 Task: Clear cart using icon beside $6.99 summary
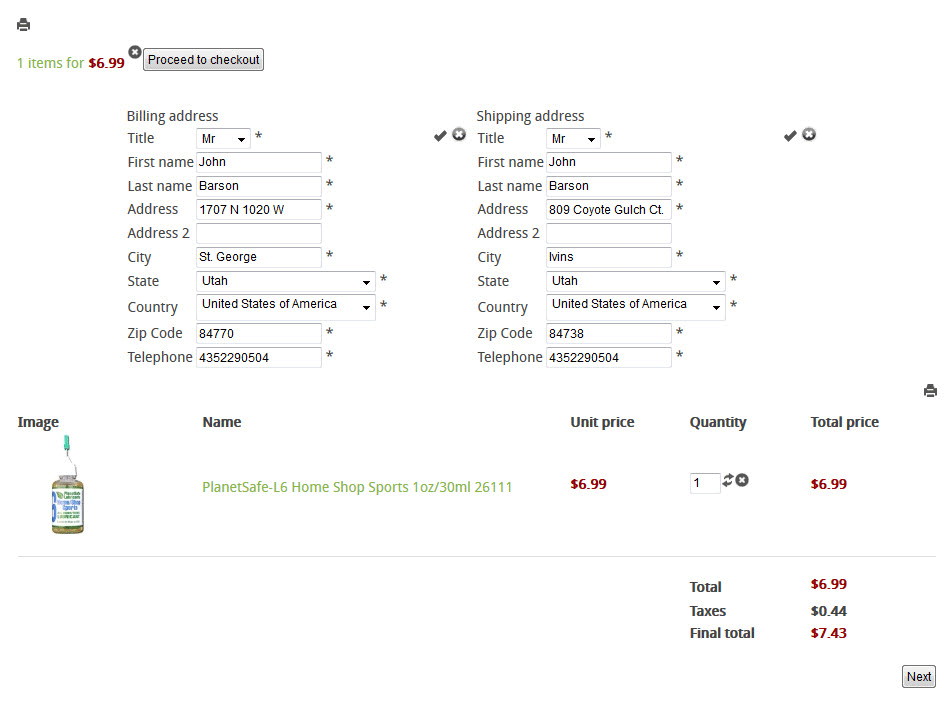coord(135,52)
